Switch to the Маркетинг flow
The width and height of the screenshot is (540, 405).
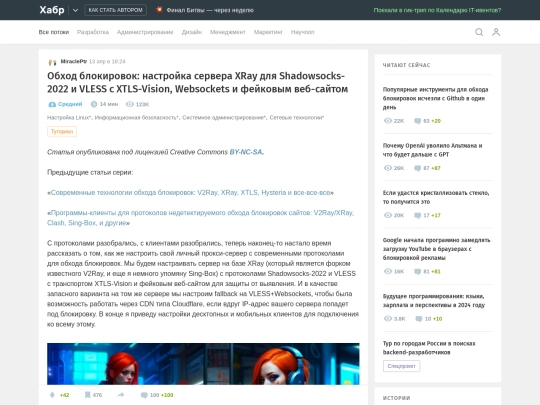click(268, 32)
